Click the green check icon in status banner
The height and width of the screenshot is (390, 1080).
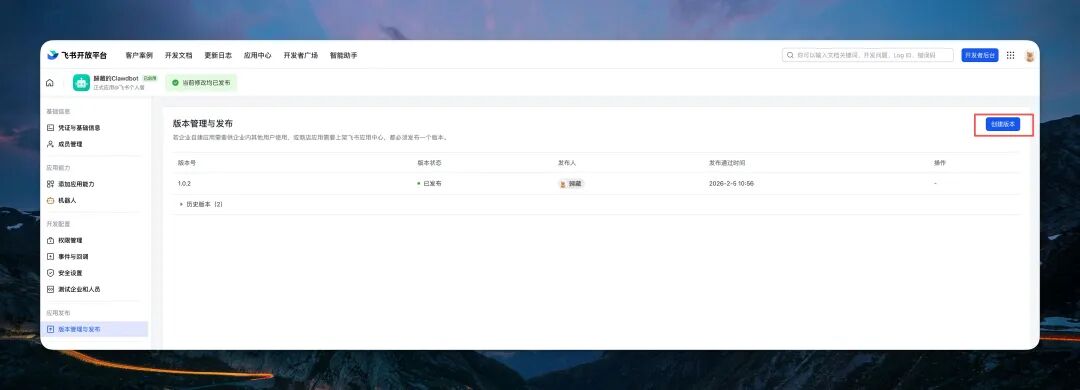click(x=176, y=83)
